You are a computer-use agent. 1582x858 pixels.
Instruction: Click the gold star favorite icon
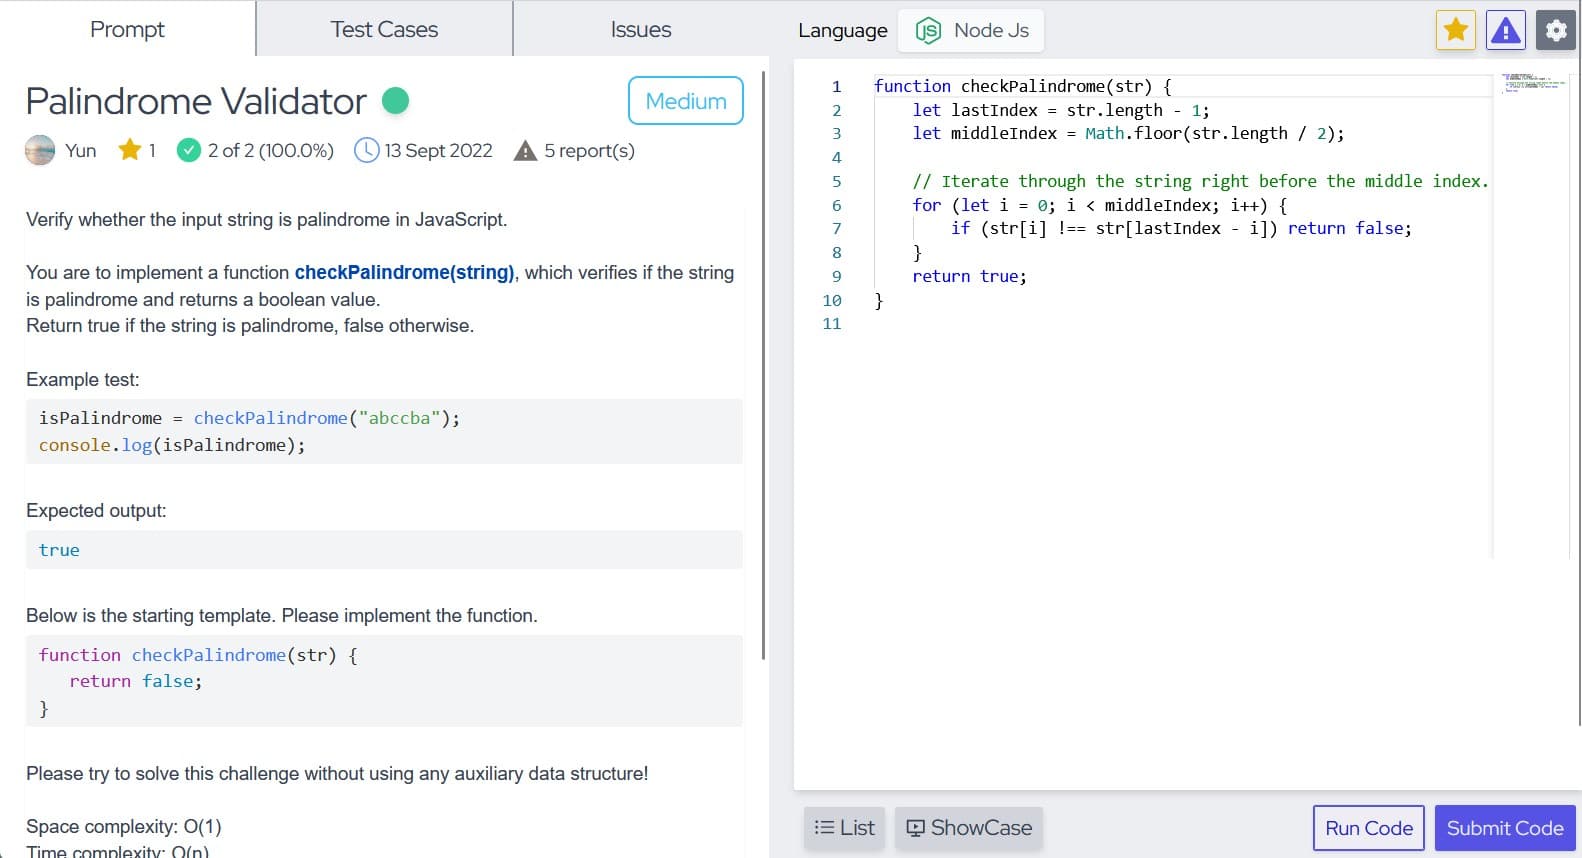point(1456,30)
